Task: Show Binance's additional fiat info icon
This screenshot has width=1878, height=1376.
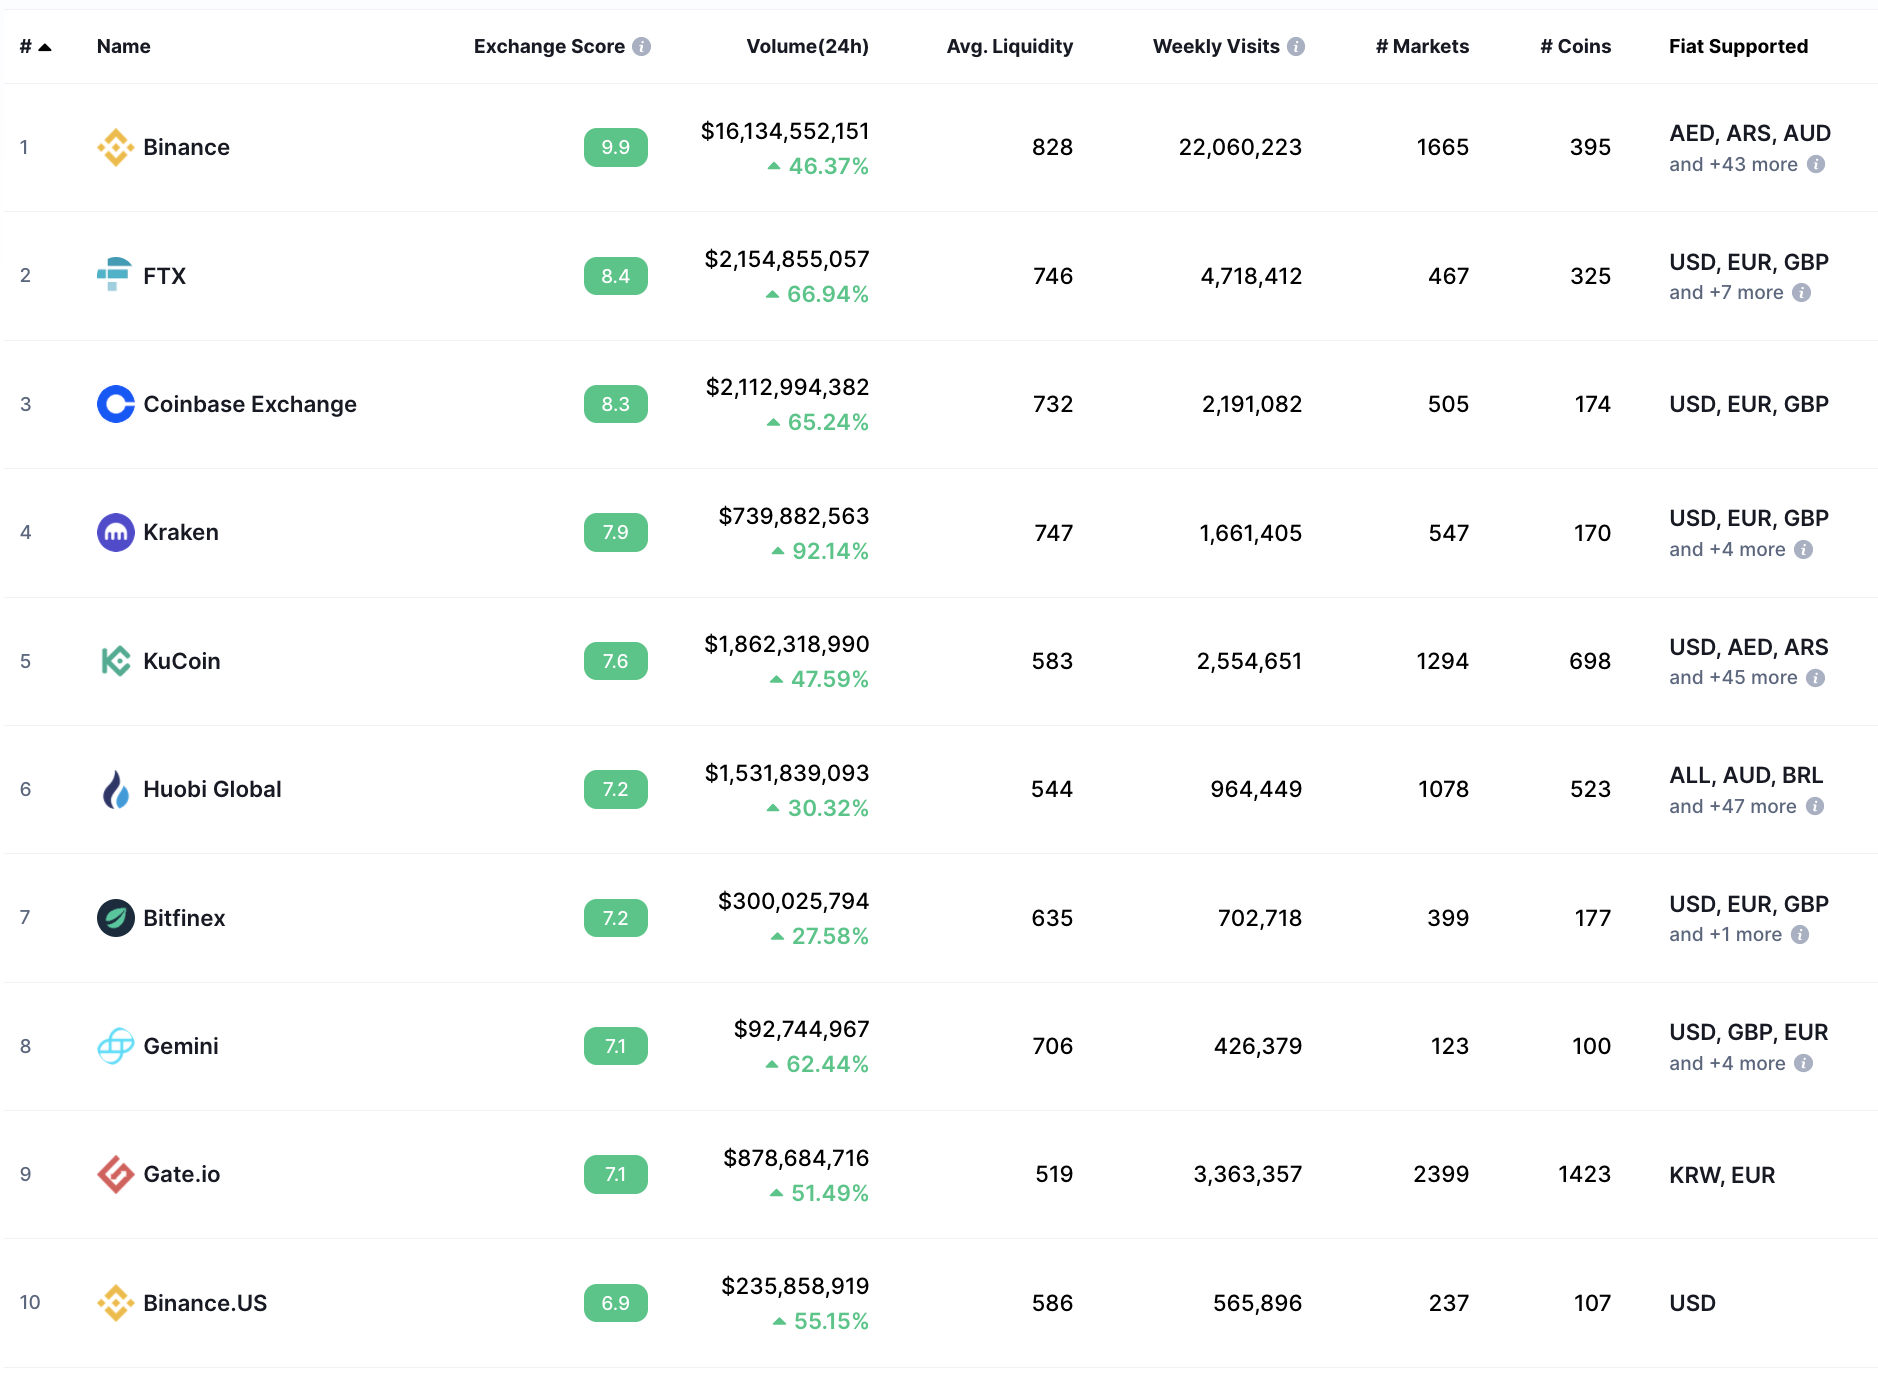Action: tap(1816, 164)
